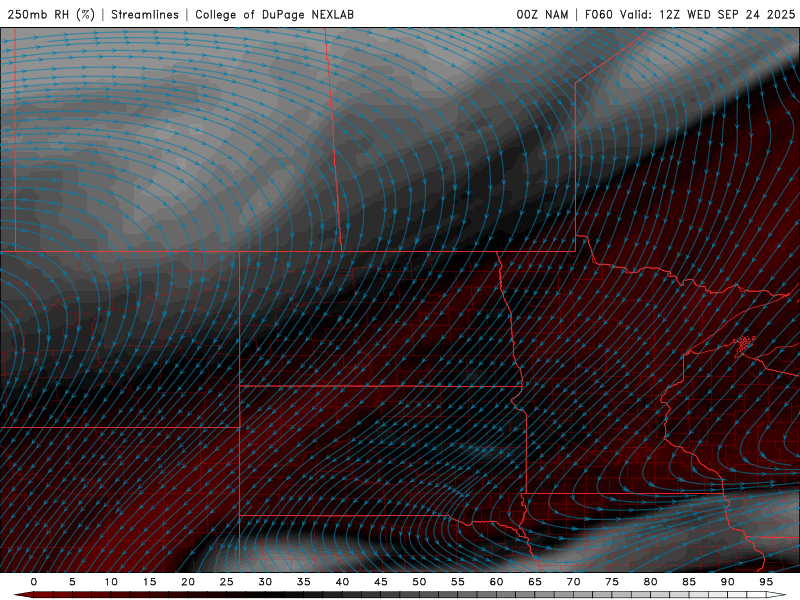Click the colorbar label "0"

click(x=34, y=582)
